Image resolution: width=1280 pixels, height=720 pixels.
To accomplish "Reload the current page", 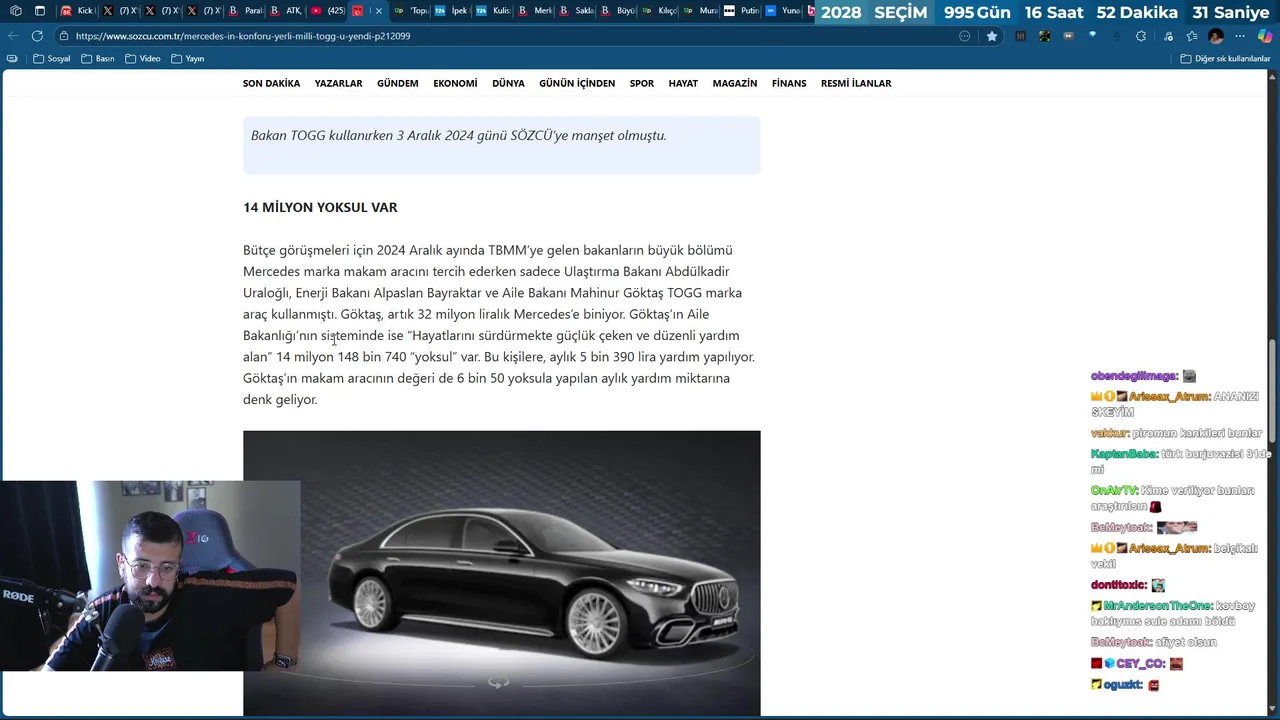I will coord(37,36).
